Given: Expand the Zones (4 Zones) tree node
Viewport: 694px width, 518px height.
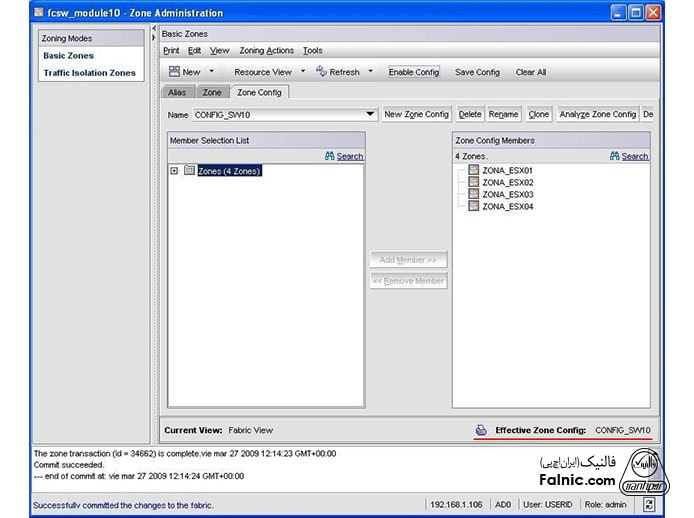Looking at the screenshot, I should 175,171.
